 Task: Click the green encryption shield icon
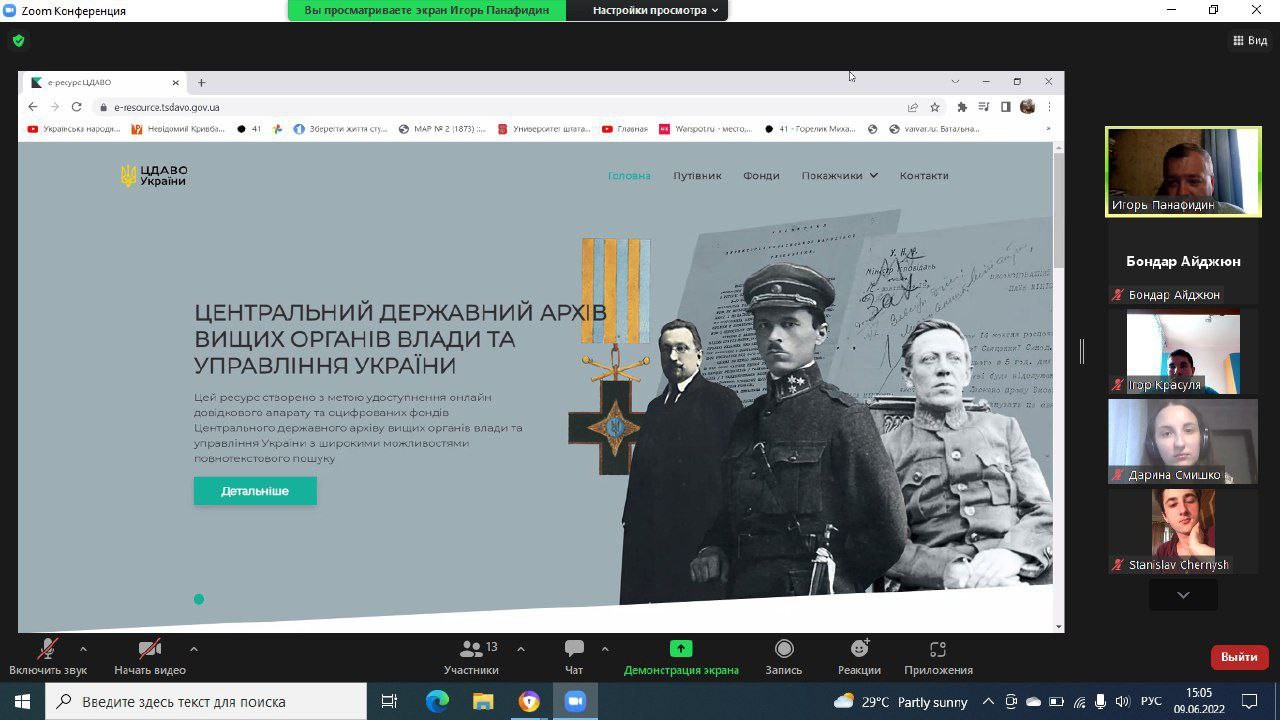[18, 41]
